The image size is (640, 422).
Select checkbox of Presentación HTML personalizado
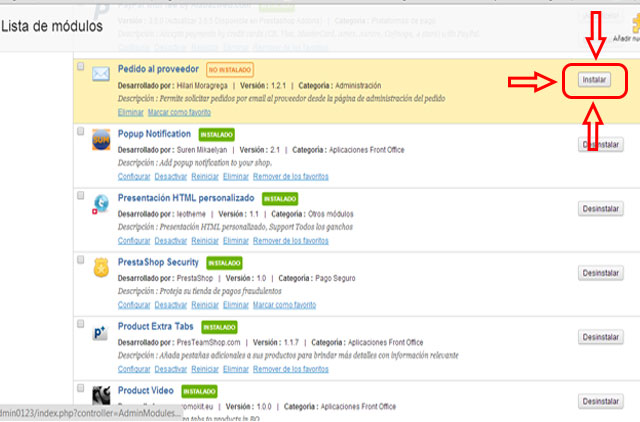81,195
